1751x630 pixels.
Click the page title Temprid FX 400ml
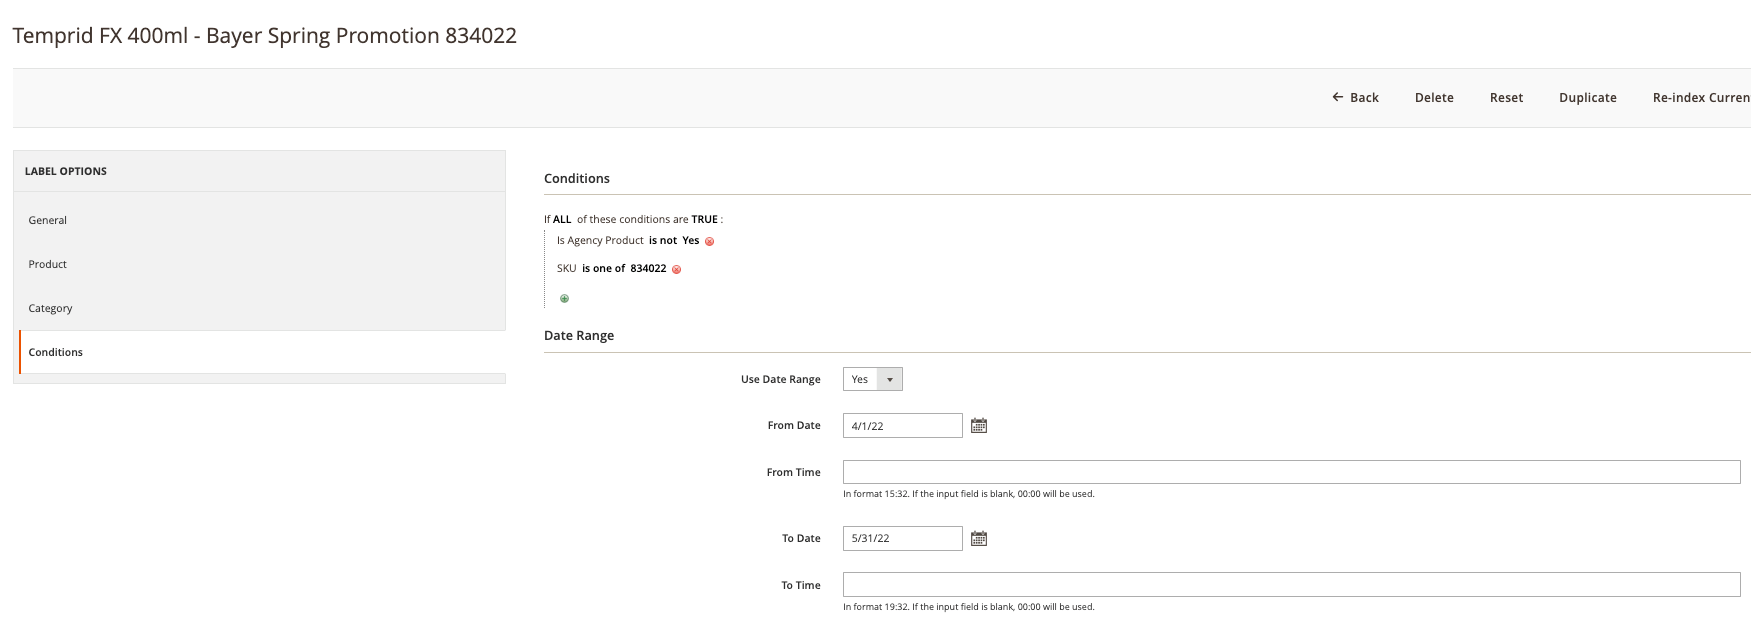coord(264,36)
